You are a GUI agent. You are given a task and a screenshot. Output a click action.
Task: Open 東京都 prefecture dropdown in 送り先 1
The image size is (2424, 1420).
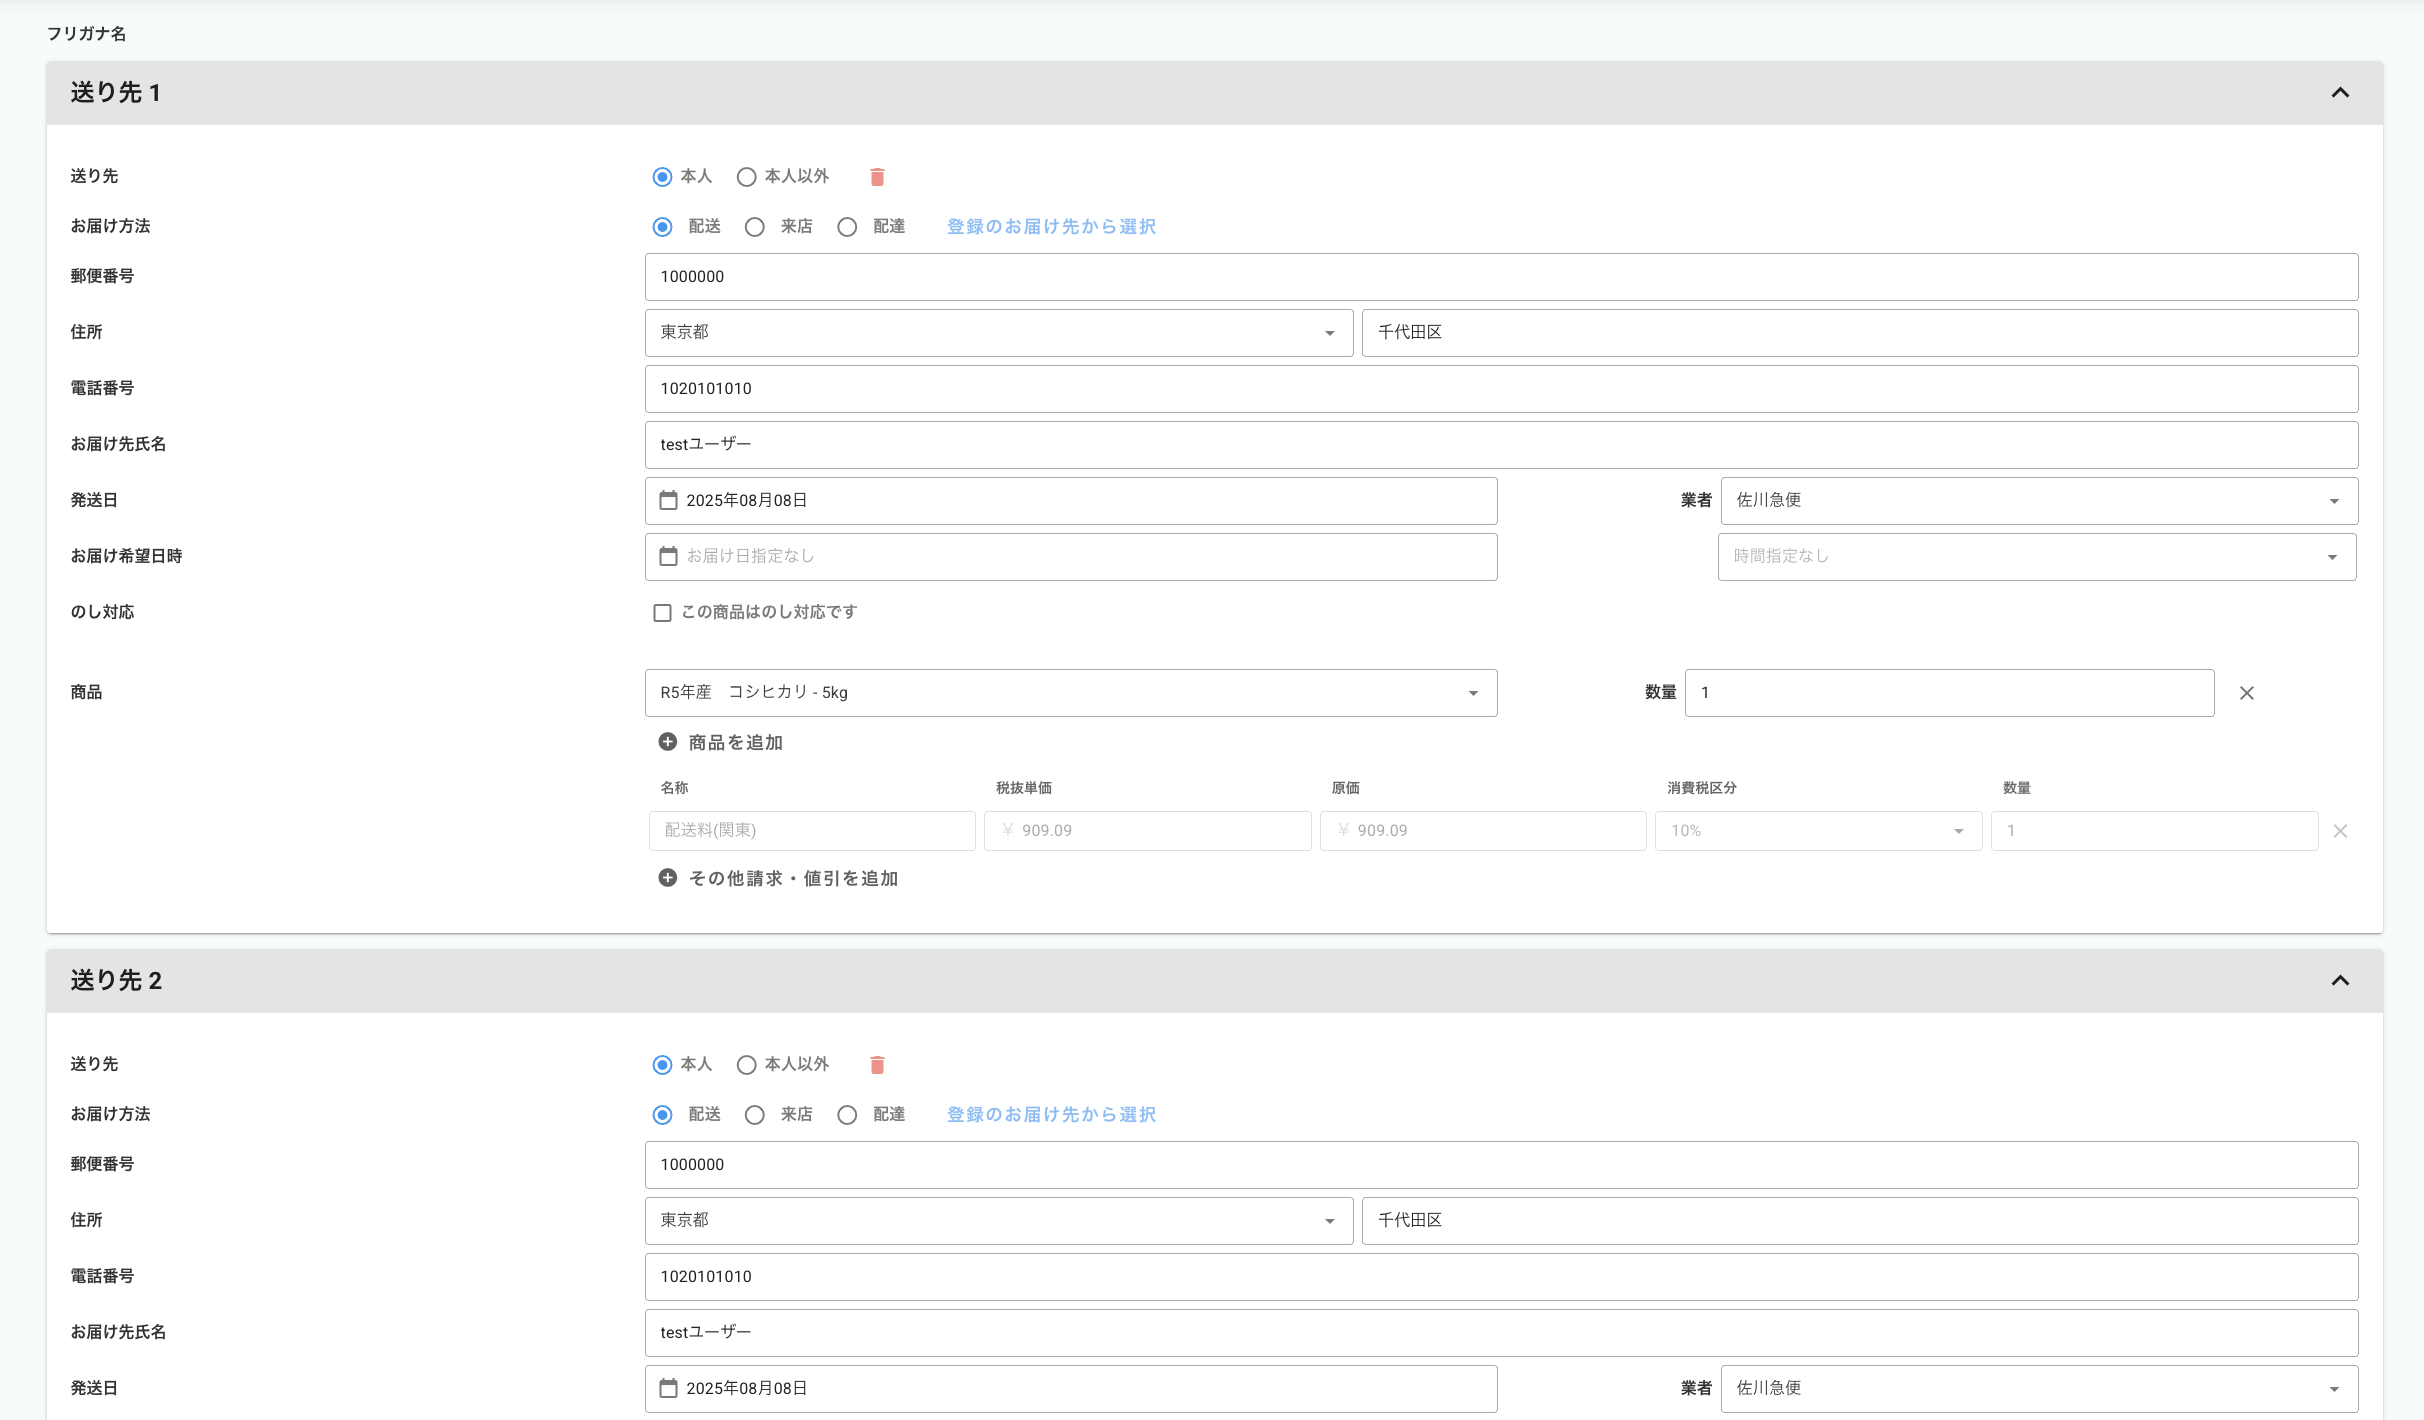pyautogui.click(x=999, y=333)
